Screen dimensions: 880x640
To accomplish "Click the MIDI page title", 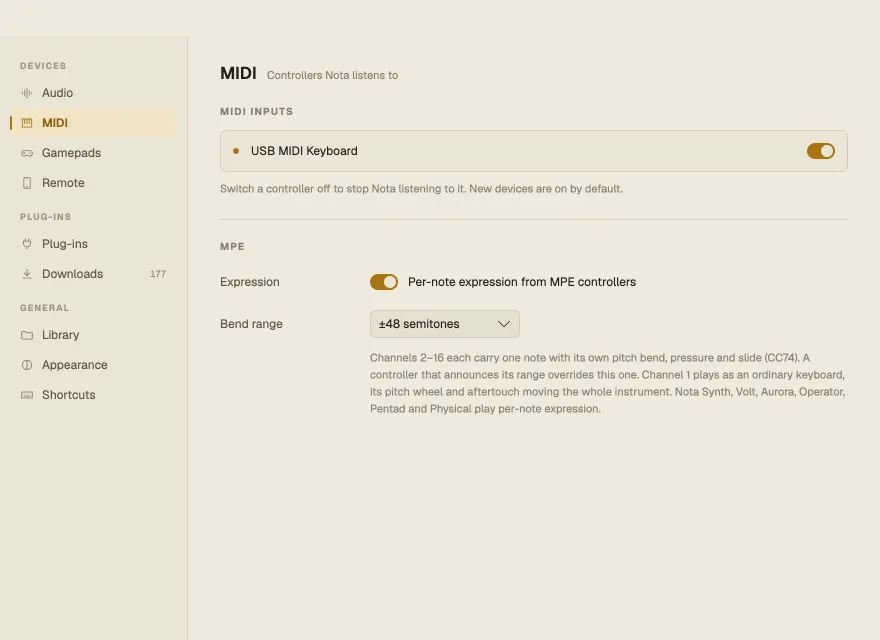I will point(239,74).
